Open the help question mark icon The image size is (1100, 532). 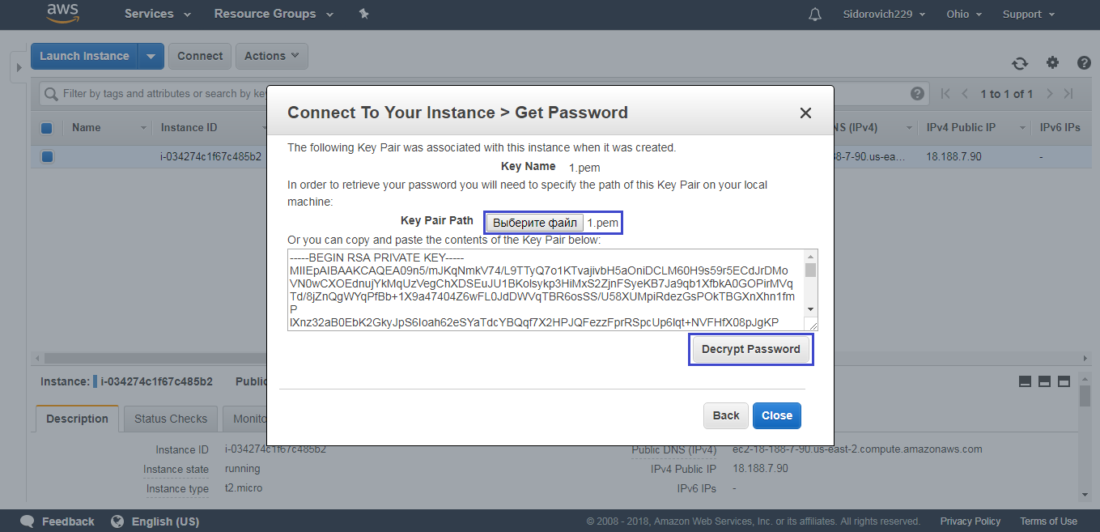[x=1084, y=62]
